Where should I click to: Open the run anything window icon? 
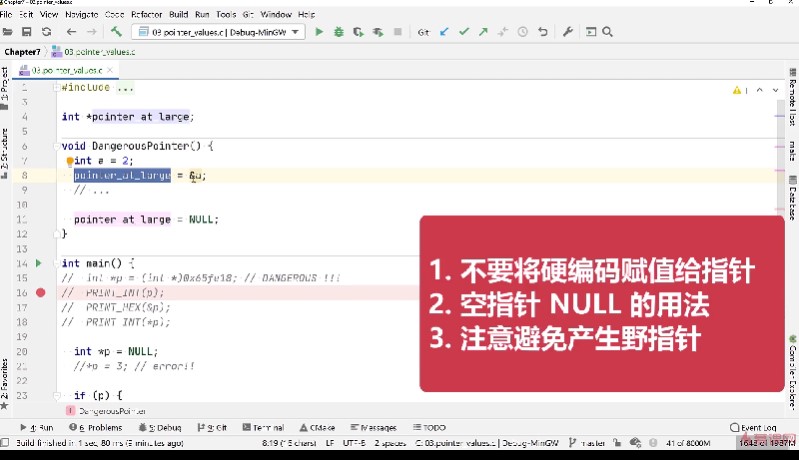(591, 32)
